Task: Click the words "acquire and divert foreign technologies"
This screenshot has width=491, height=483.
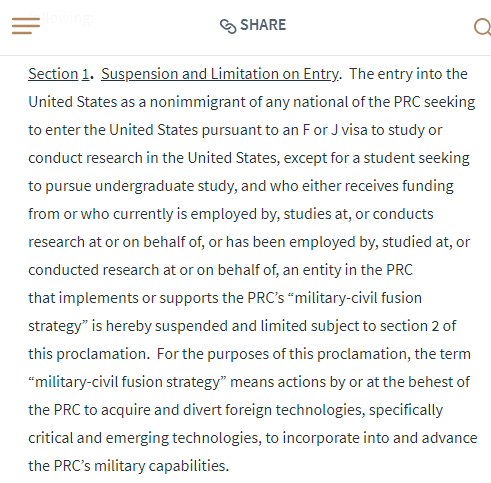Action: point(232,410)
